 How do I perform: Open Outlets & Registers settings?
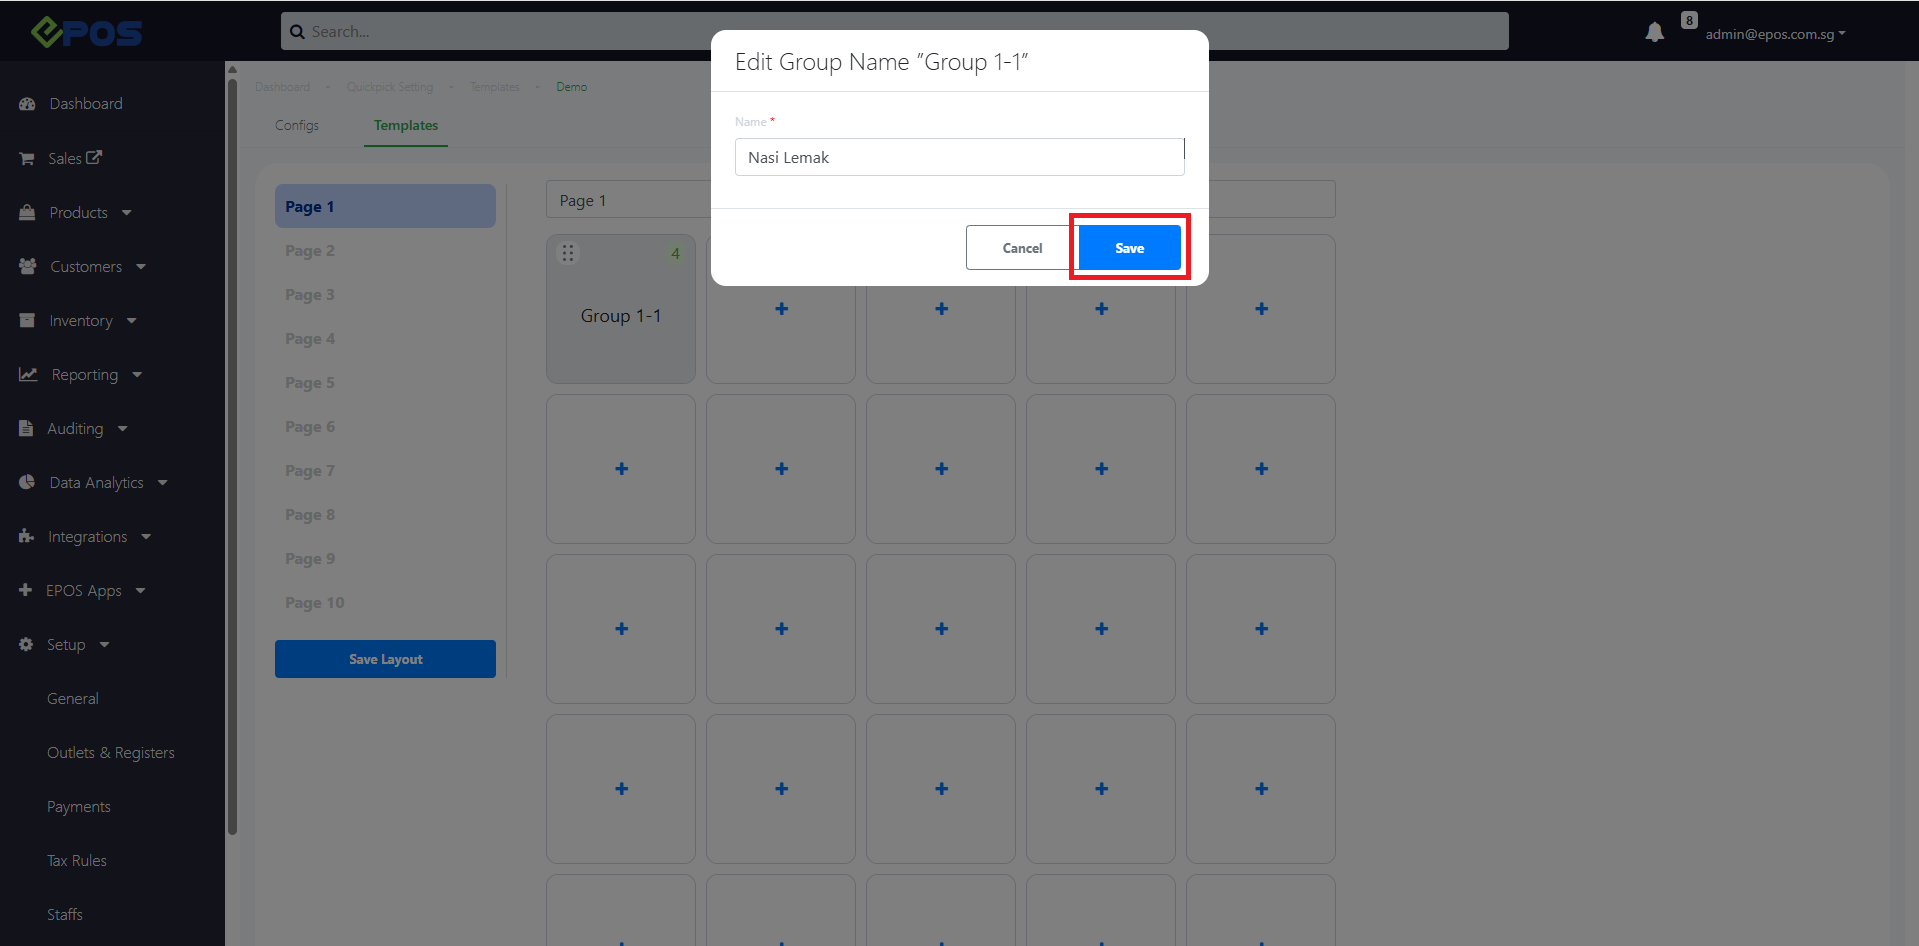click(111, 753)
